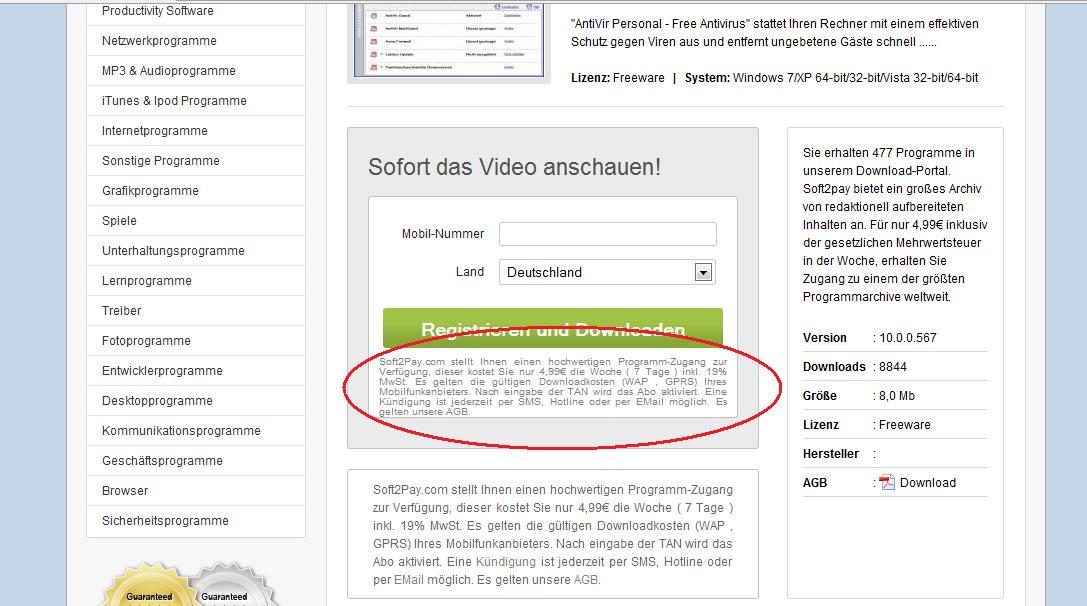The height and width of the screenshot is (606, 1087).
Task: Click Kündigung link in lower text box
Action: coord(505,562)
